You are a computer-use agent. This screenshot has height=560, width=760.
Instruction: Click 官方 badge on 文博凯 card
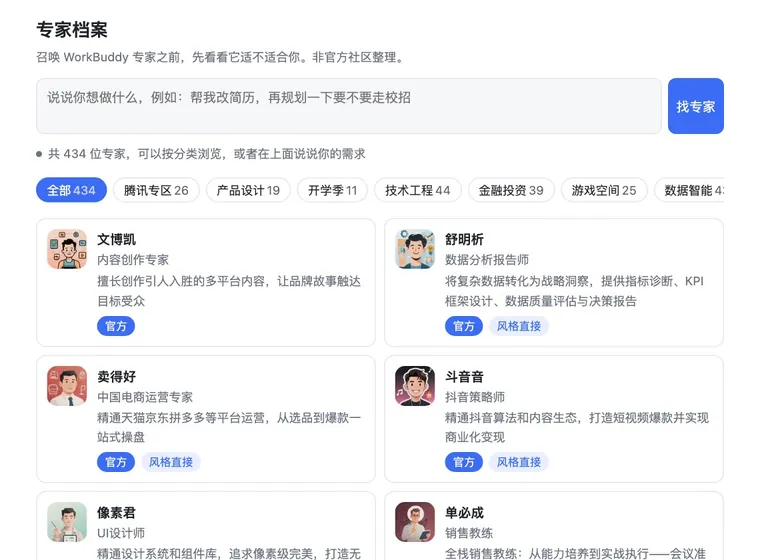click(116, 326)
